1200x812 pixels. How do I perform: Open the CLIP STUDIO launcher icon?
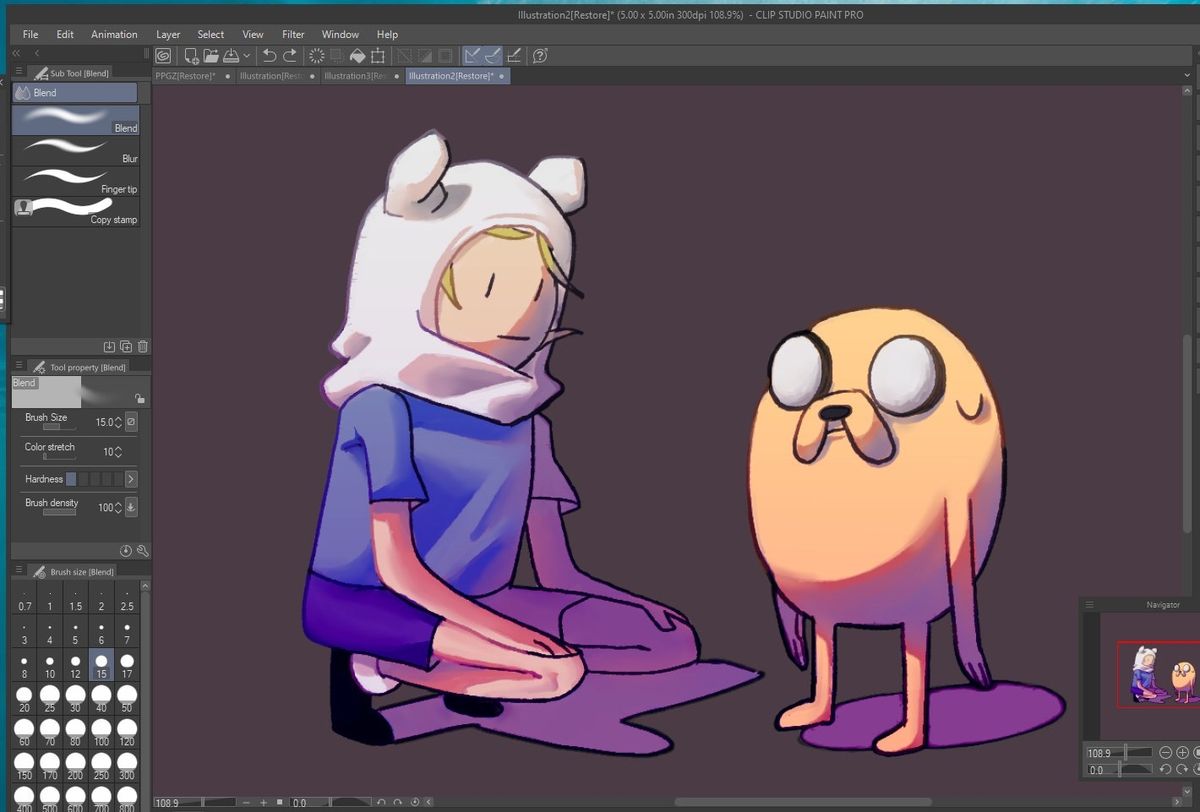click(163, 56)
